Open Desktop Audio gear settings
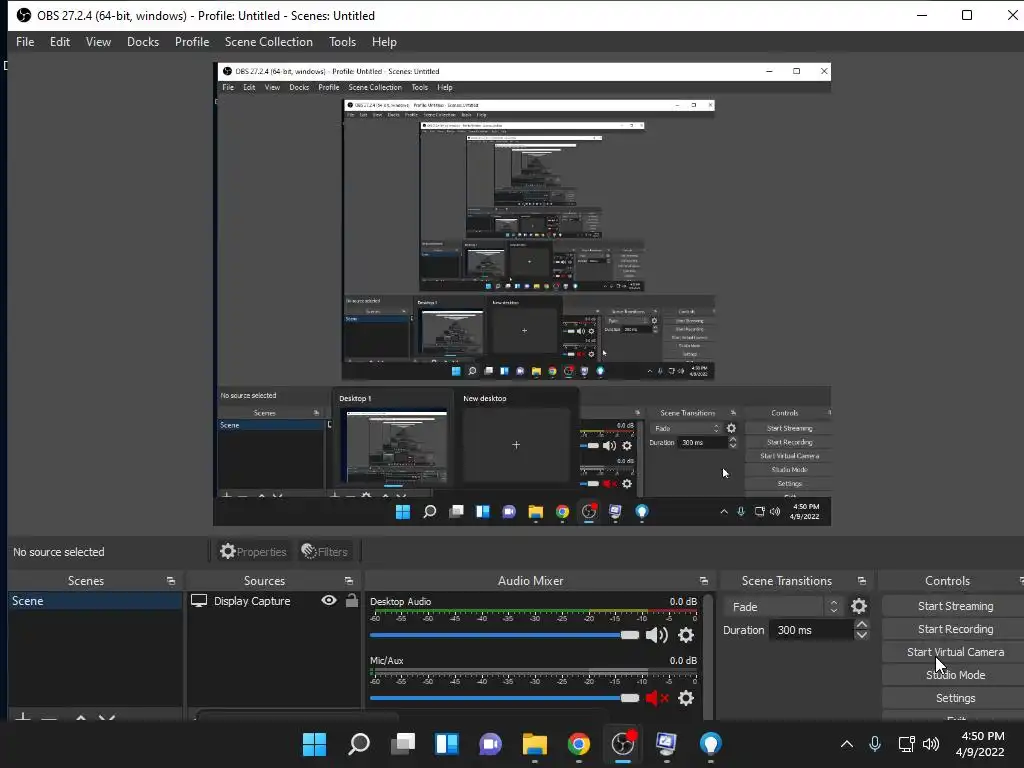Screen dimensions: 1024x768 686,635
